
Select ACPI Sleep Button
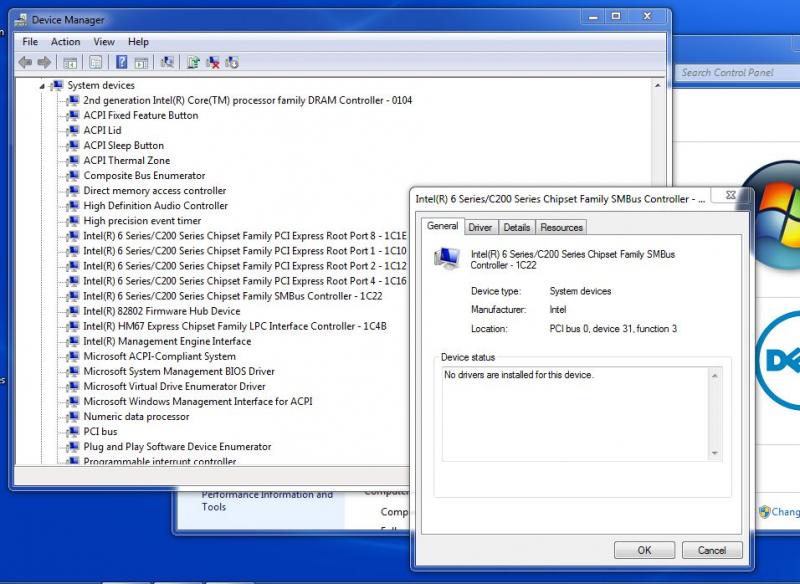pos(123,145)
